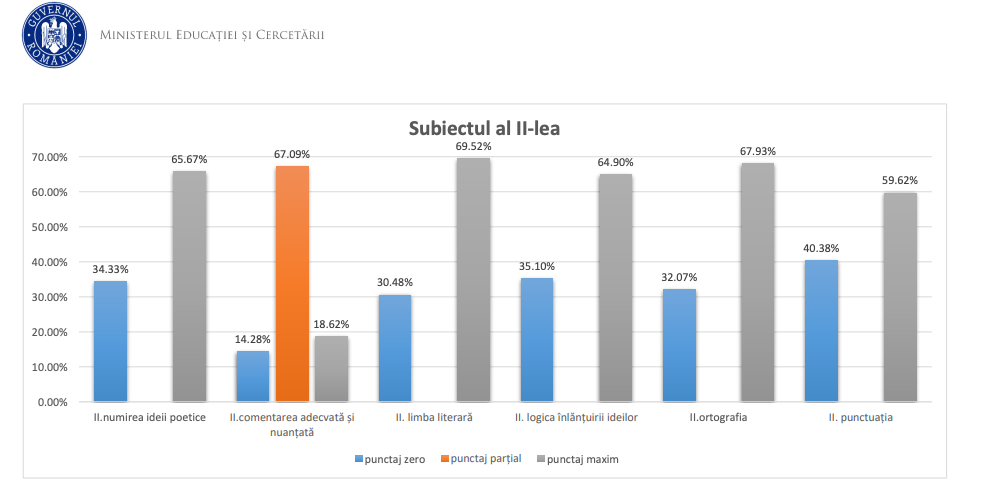
Task: Click the blue bar labeled 34.33%
Action: (x=110, y=341)
